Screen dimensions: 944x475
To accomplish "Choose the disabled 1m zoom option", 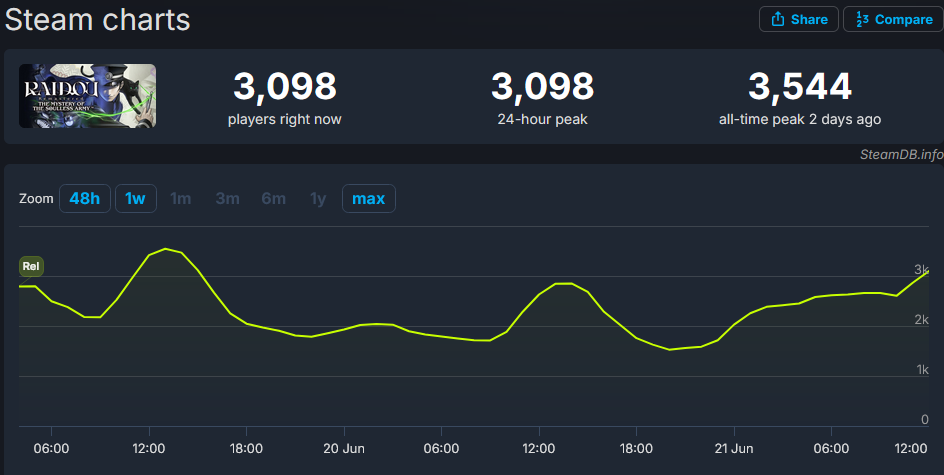I will click(181, 199).
